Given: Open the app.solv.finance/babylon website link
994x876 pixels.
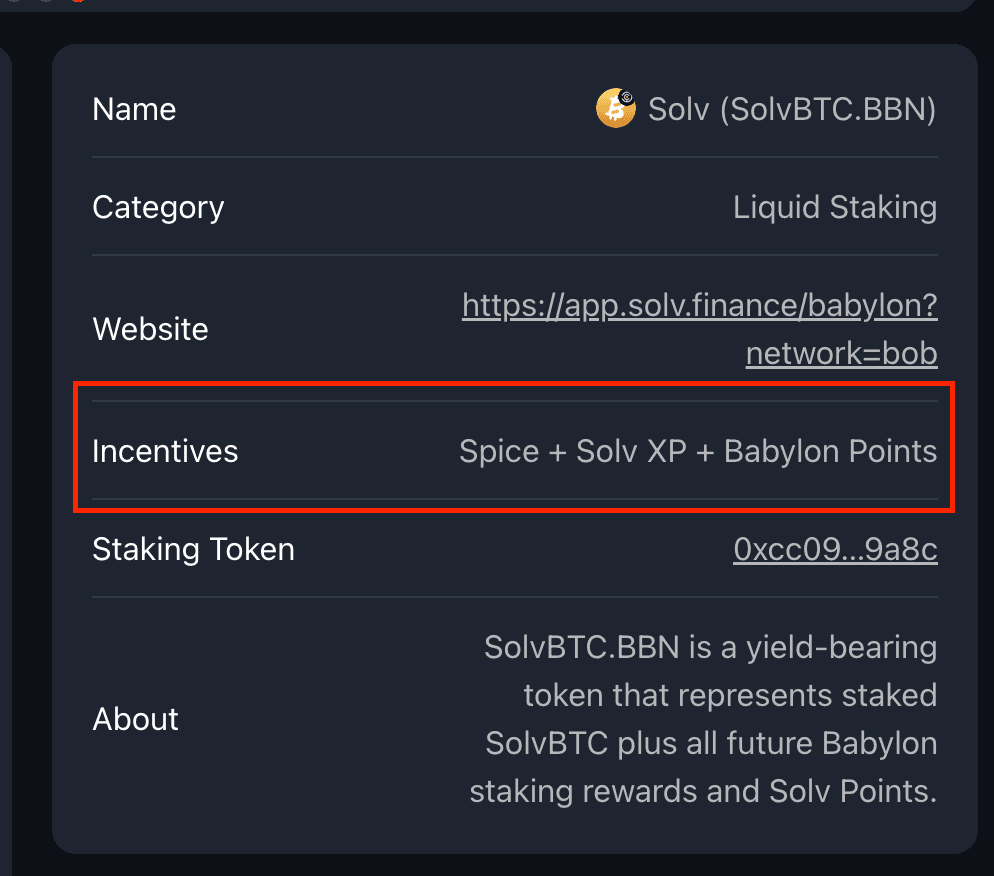Looking at the screenshot, I should pyautogui.click(x=699, y=305).
